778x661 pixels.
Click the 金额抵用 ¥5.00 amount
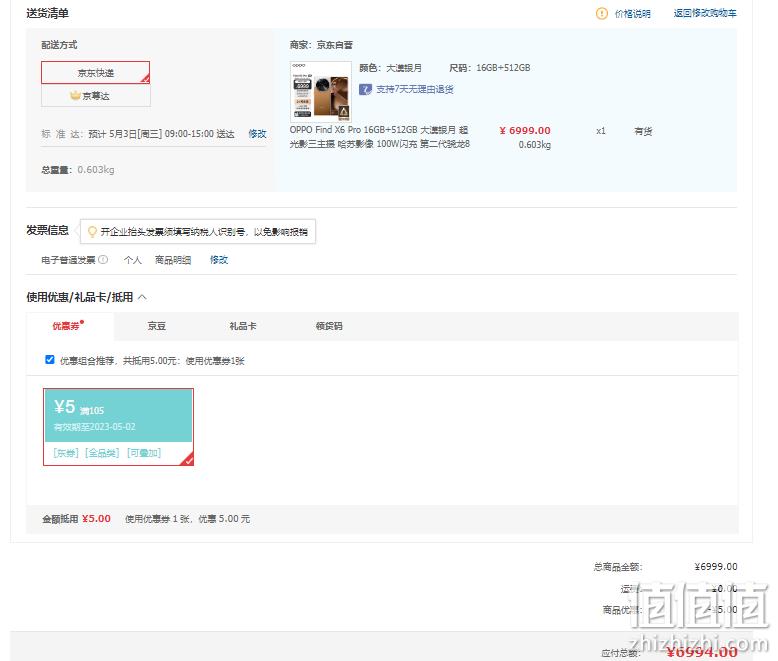(x=96, y=519)
